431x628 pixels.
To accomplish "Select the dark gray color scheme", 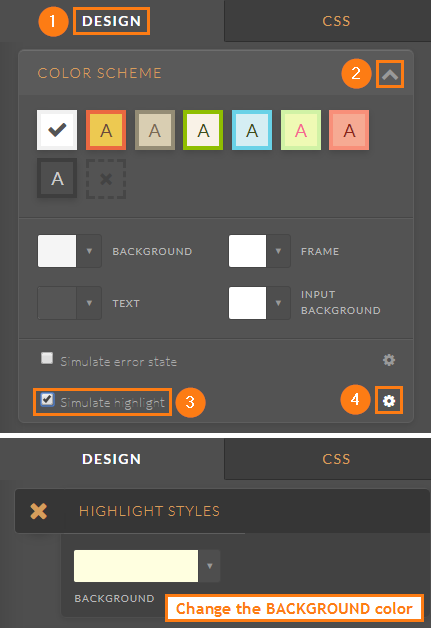I will [x=57, y=178].
